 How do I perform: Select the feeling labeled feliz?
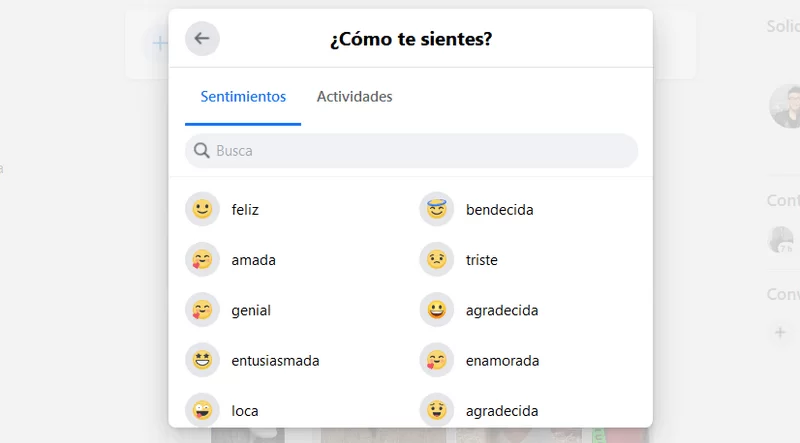245,209
